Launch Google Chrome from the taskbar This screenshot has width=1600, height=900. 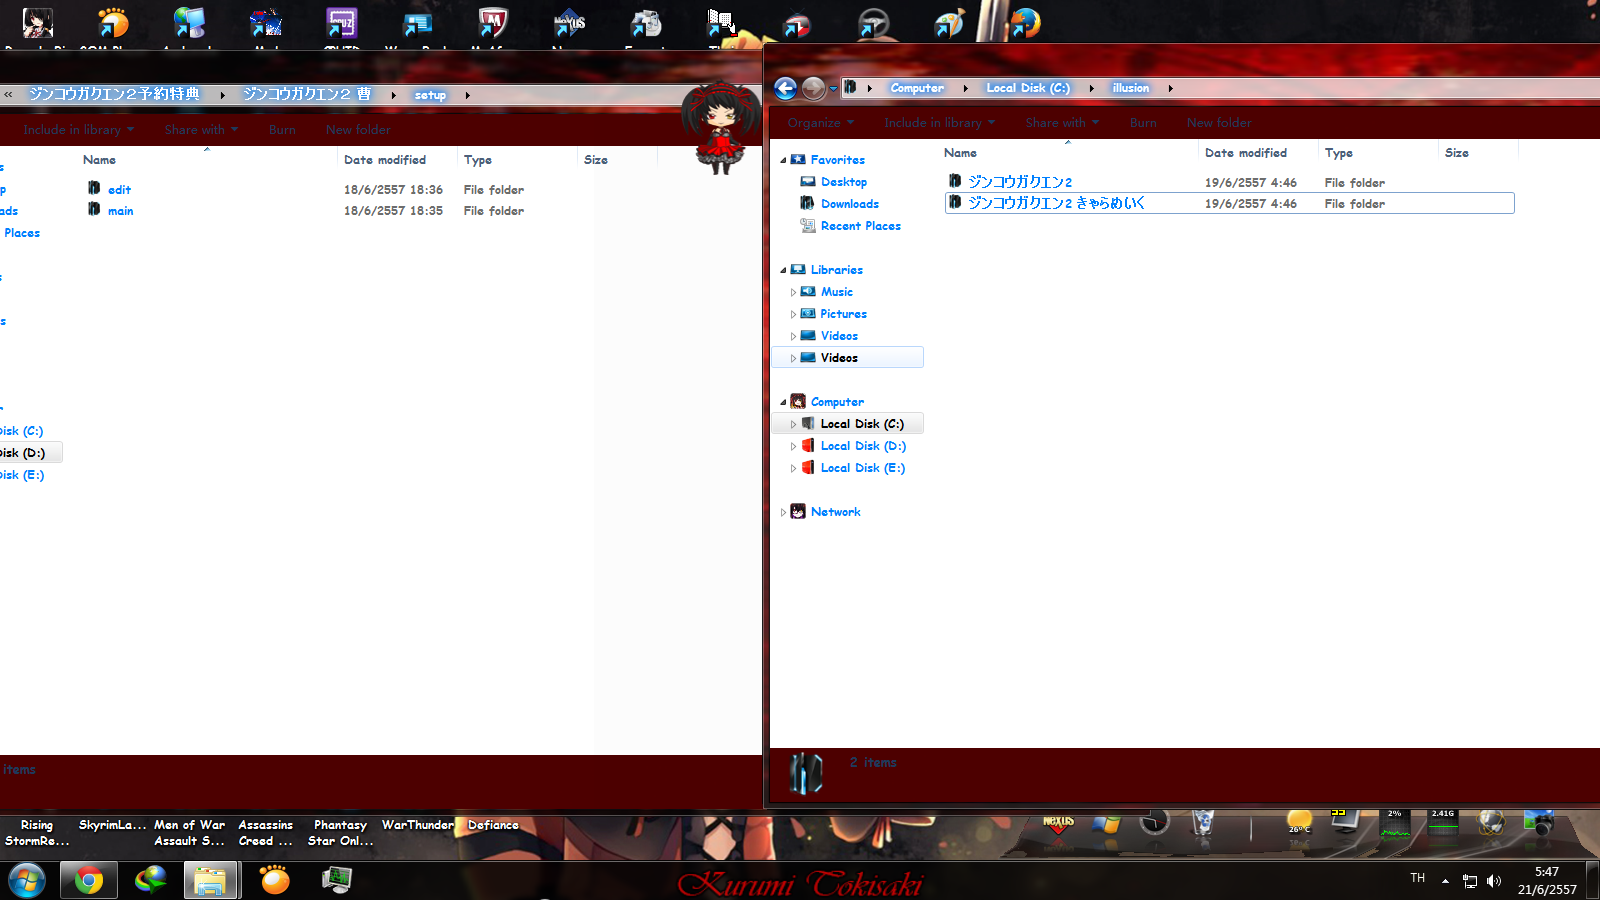[88, 880]
